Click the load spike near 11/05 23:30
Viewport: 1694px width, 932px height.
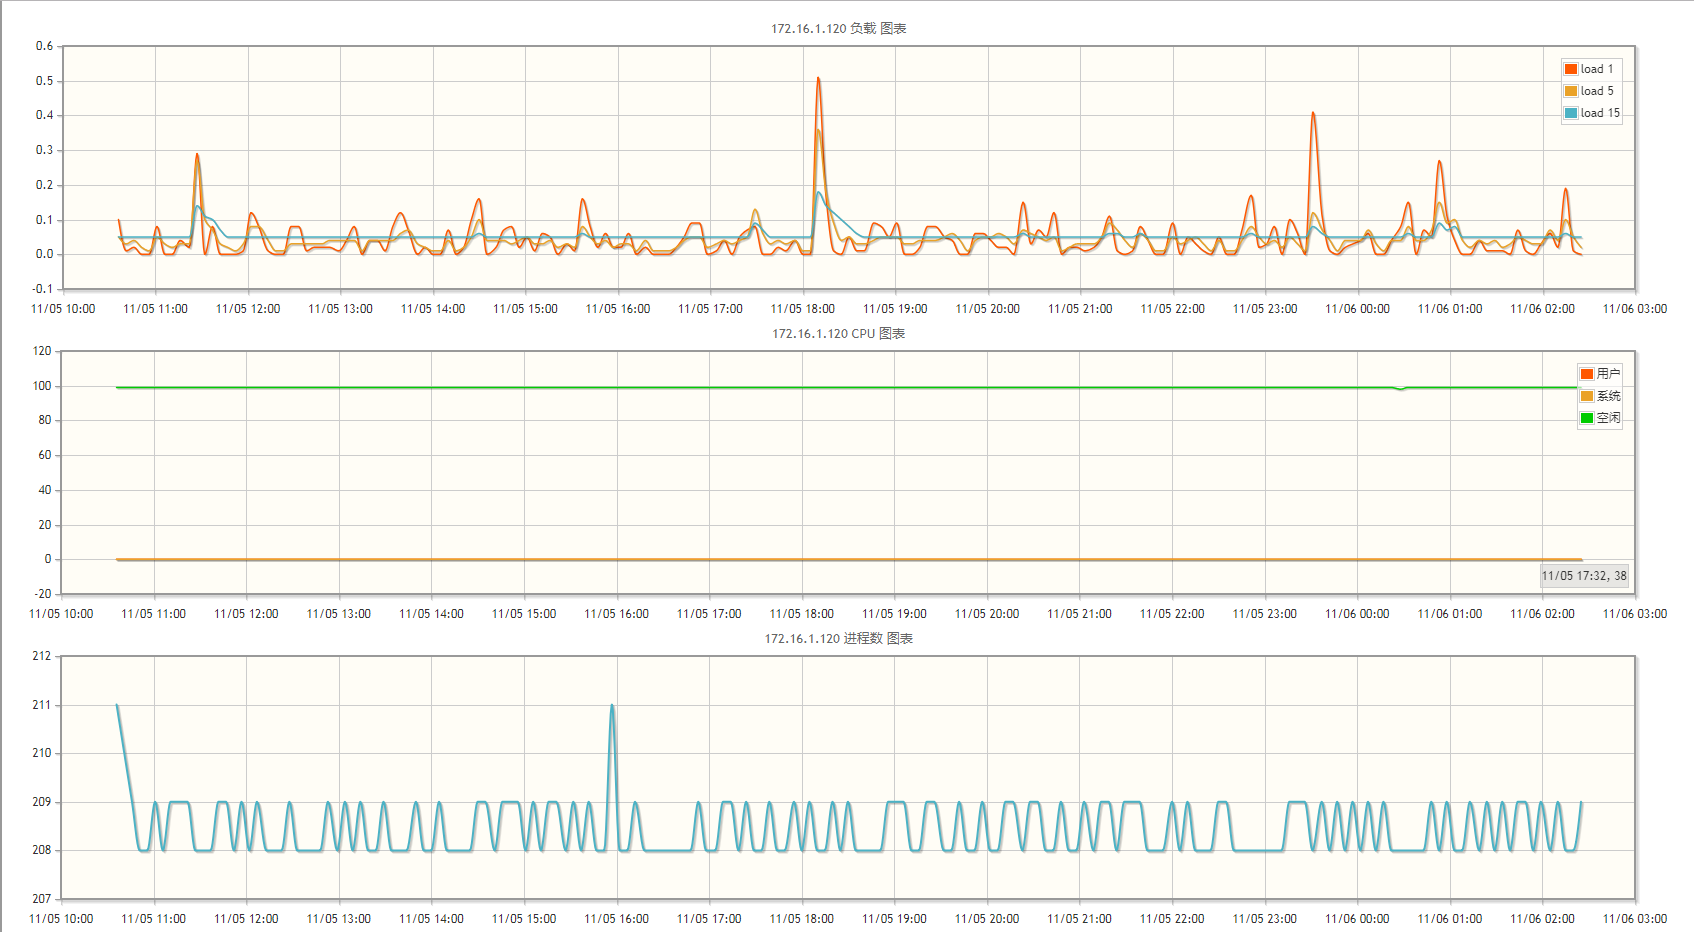pos(1313,113)
